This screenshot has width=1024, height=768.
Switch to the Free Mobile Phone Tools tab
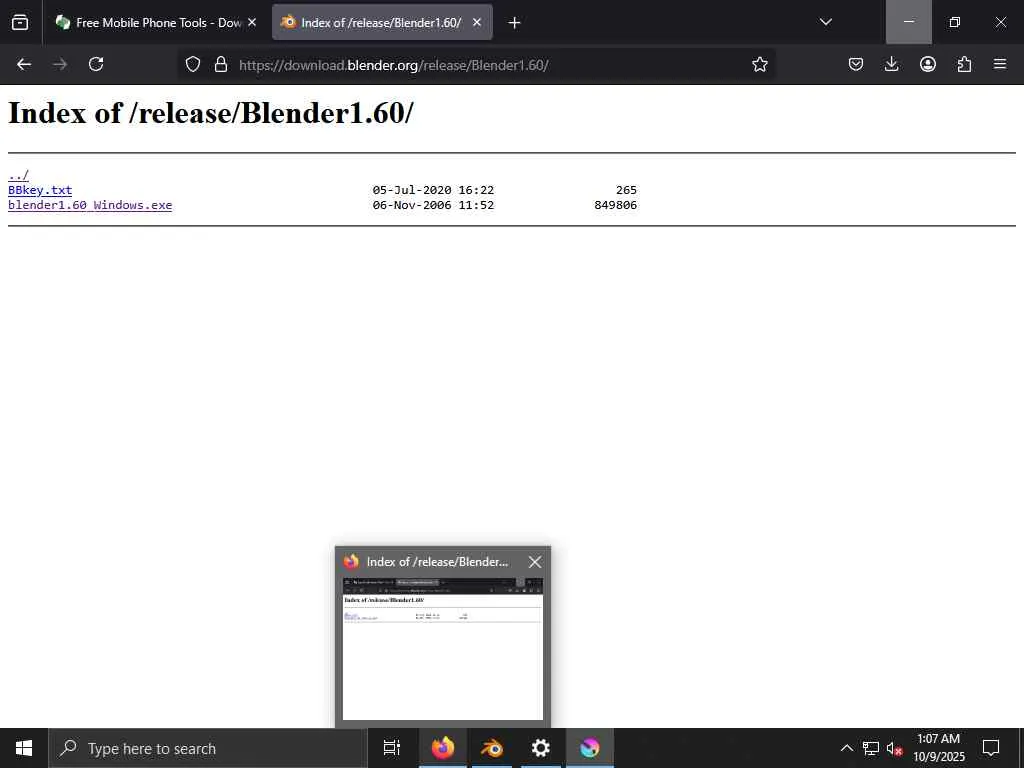(156, 22)
